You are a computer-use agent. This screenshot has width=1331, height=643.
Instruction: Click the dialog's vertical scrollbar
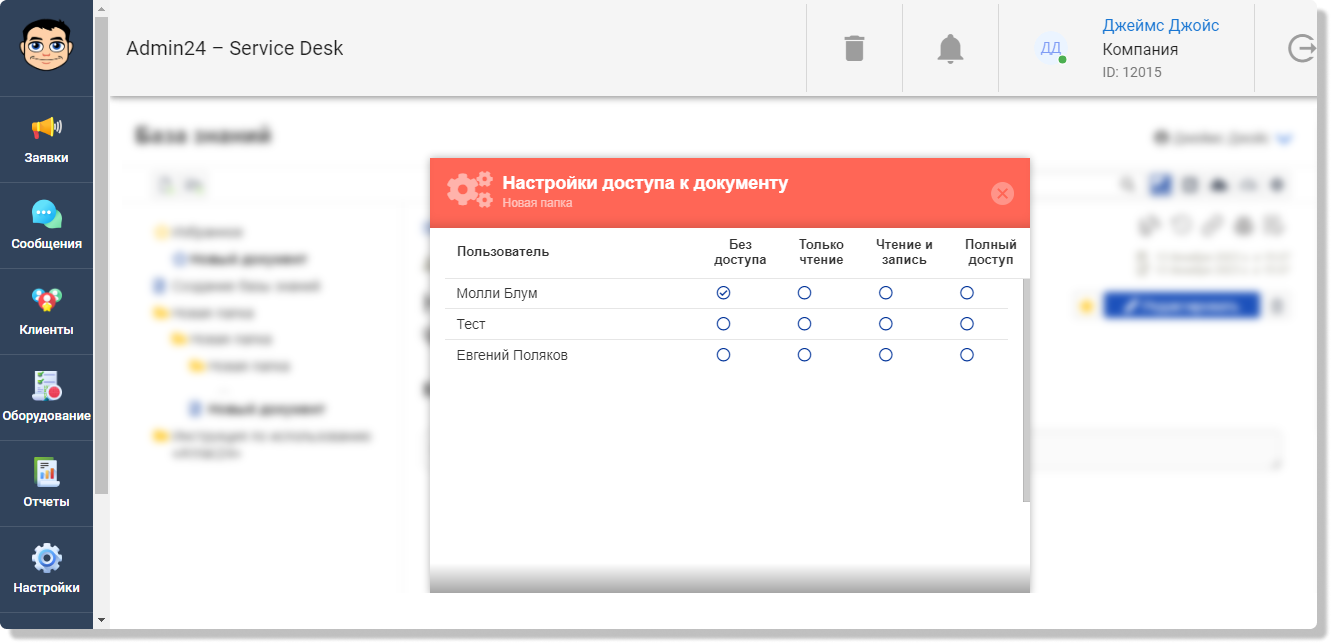point(1026,390)
